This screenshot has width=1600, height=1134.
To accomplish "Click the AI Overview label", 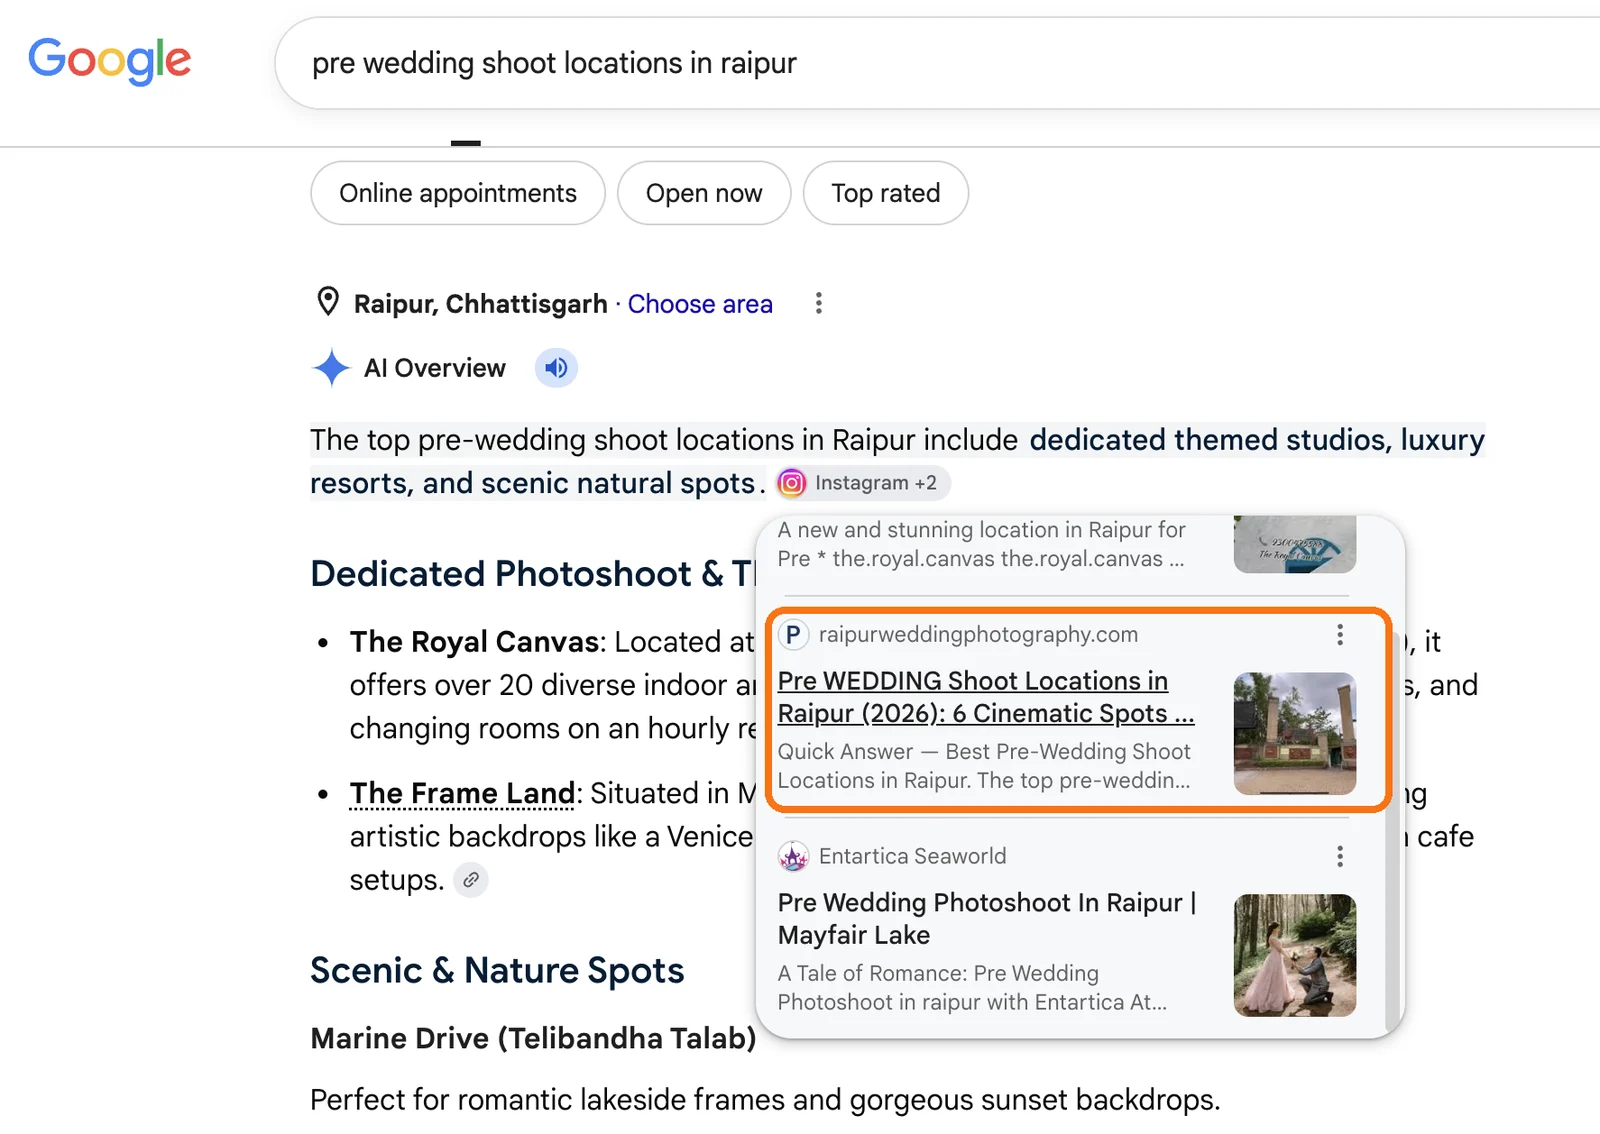I will [x=435, y=368].
